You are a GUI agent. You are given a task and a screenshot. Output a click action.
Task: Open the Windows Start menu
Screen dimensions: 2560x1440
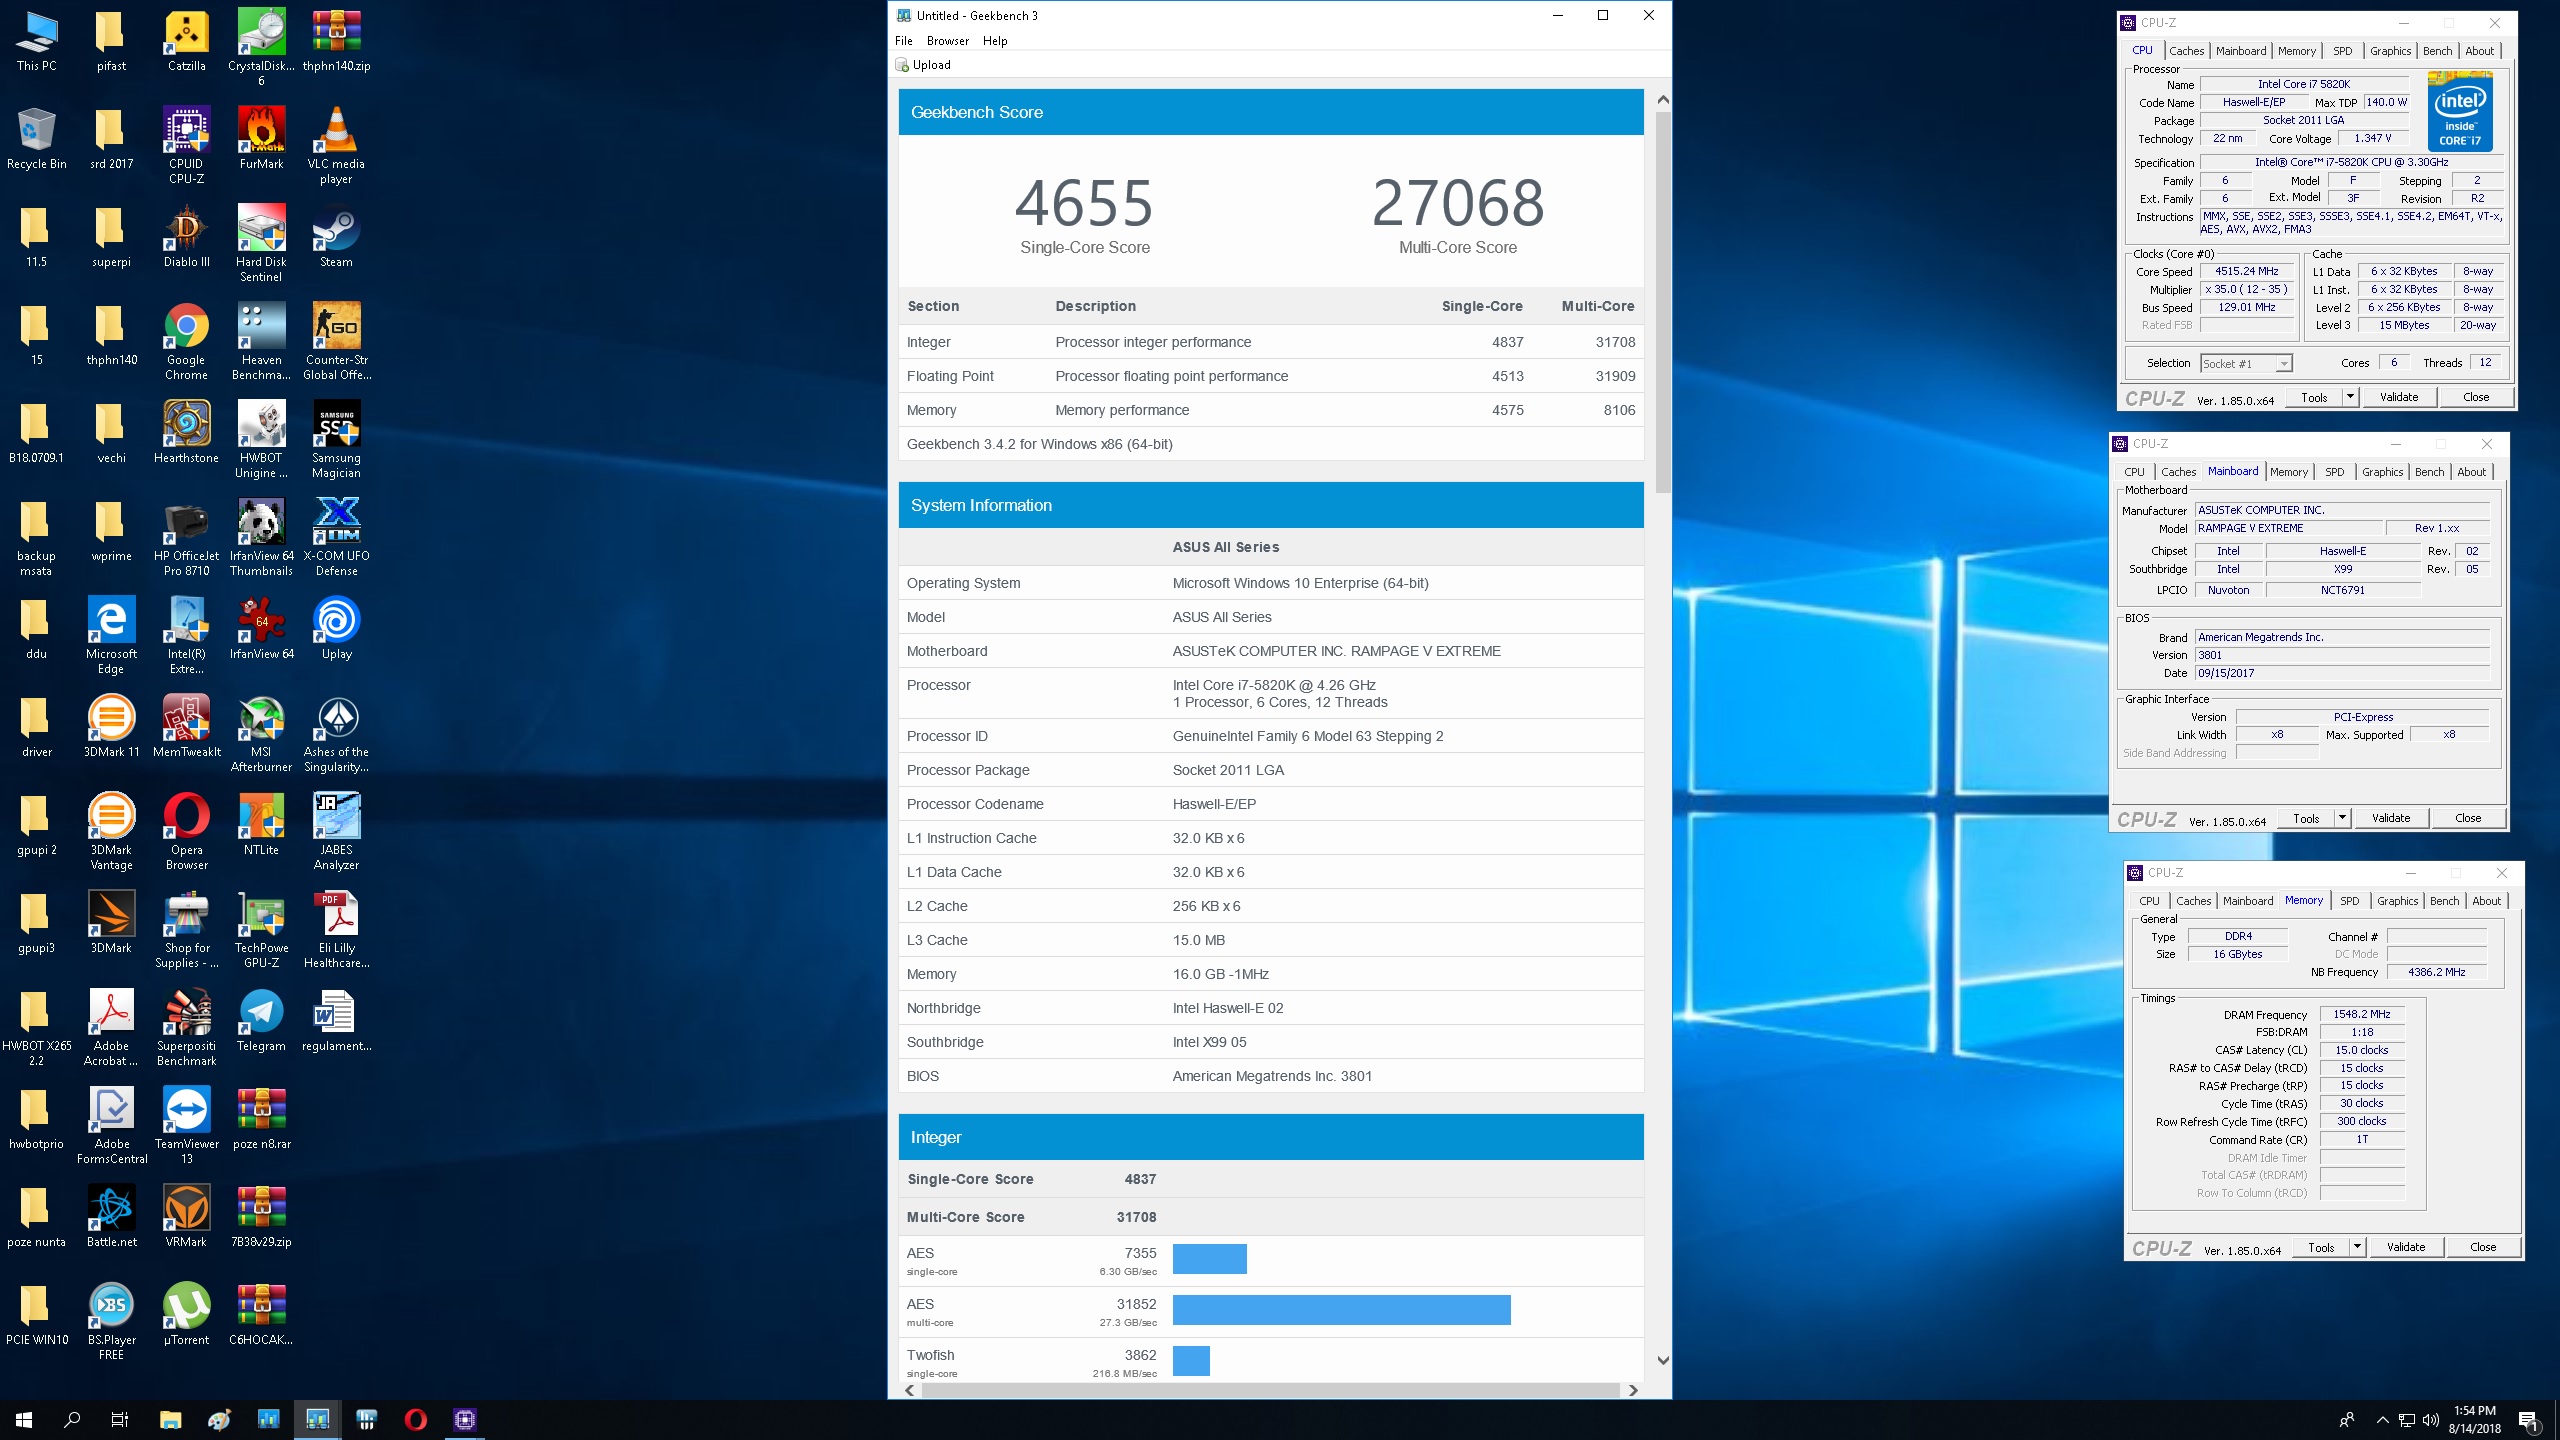pyautogui.click(x=24, y=1419)
